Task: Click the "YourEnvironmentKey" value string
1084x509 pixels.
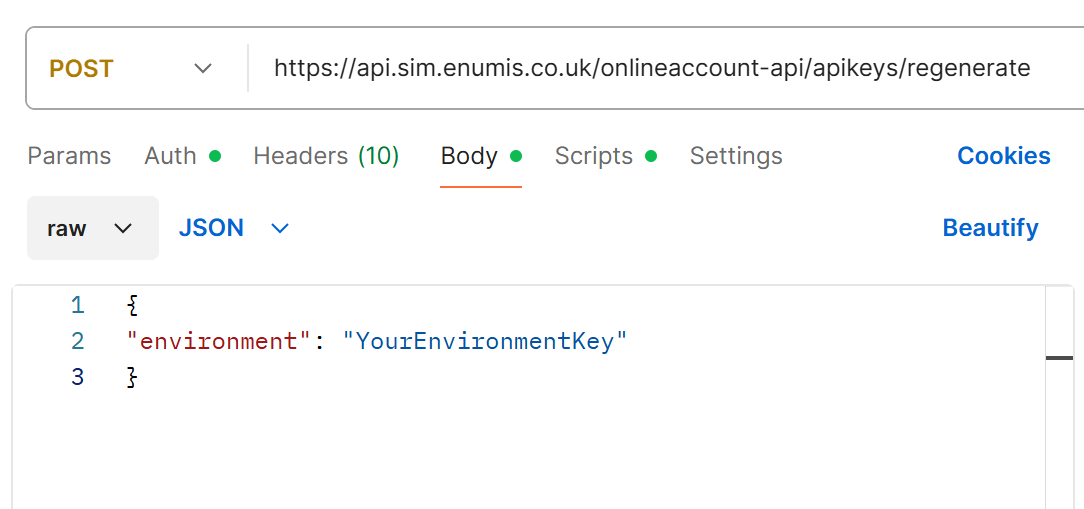Action: (484, 341)
